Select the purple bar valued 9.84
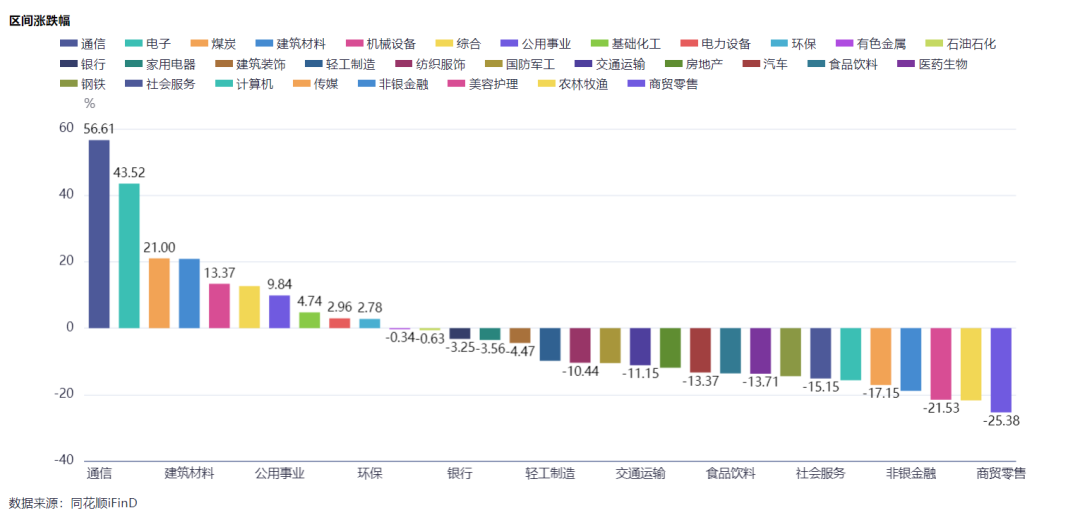This screenshot has height=515, width=1080. 280,312
